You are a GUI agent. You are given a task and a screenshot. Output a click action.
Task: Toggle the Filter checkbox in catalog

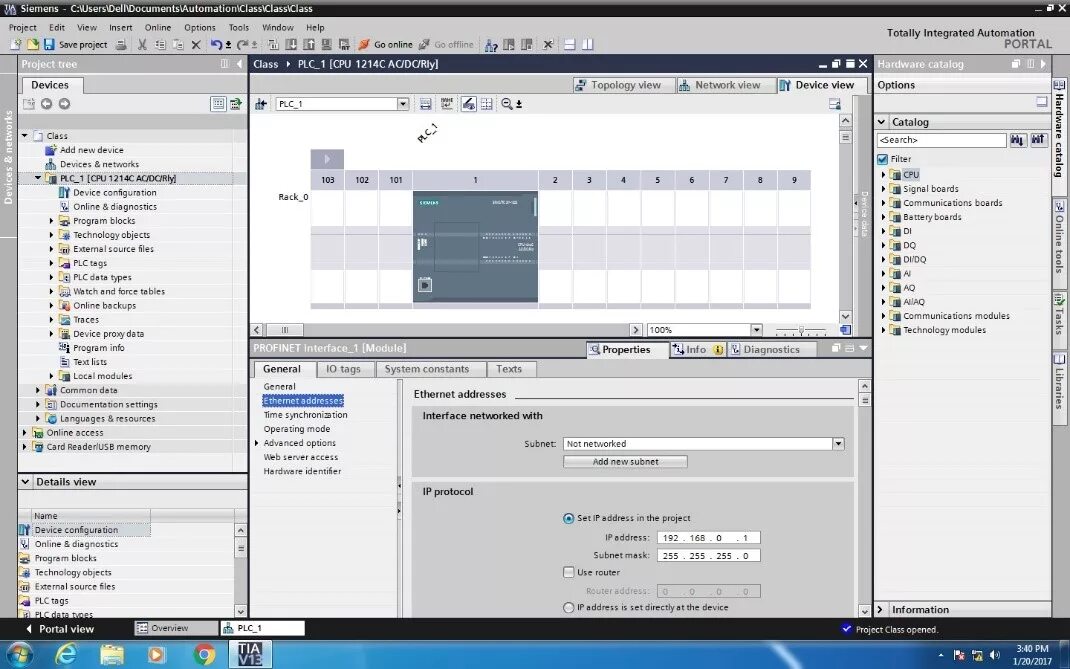882,159
